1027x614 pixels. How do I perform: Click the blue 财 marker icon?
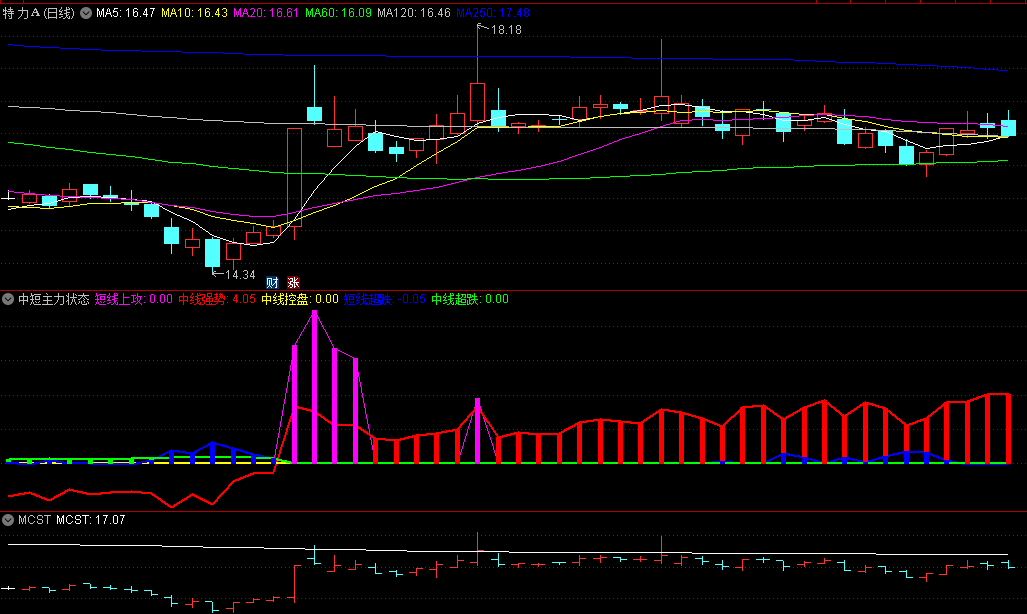point(272,282)
